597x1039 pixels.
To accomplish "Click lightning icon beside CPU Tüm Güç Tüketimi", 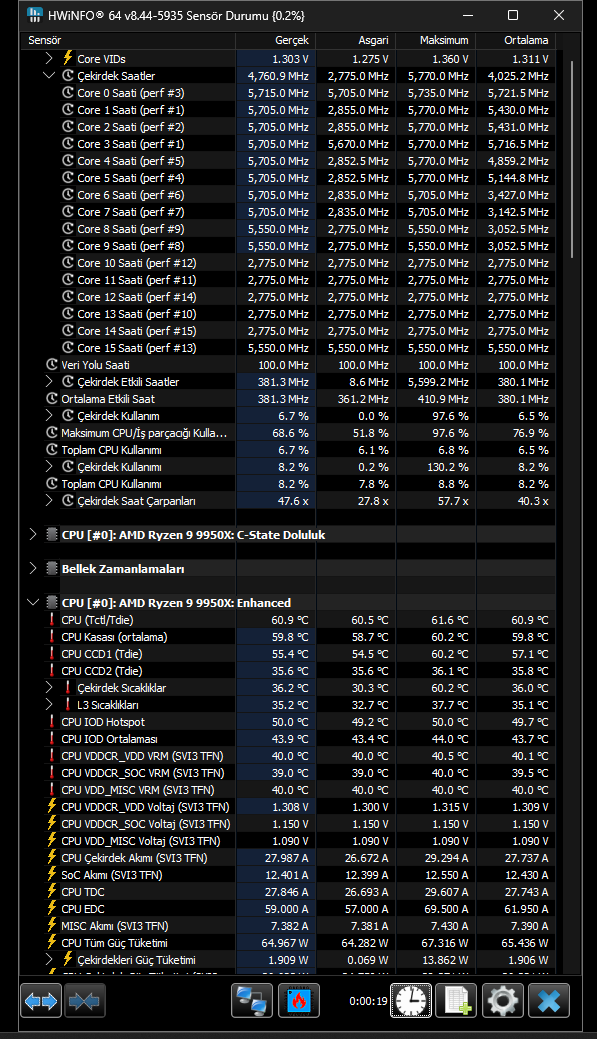I will click(x=52, y=942).
